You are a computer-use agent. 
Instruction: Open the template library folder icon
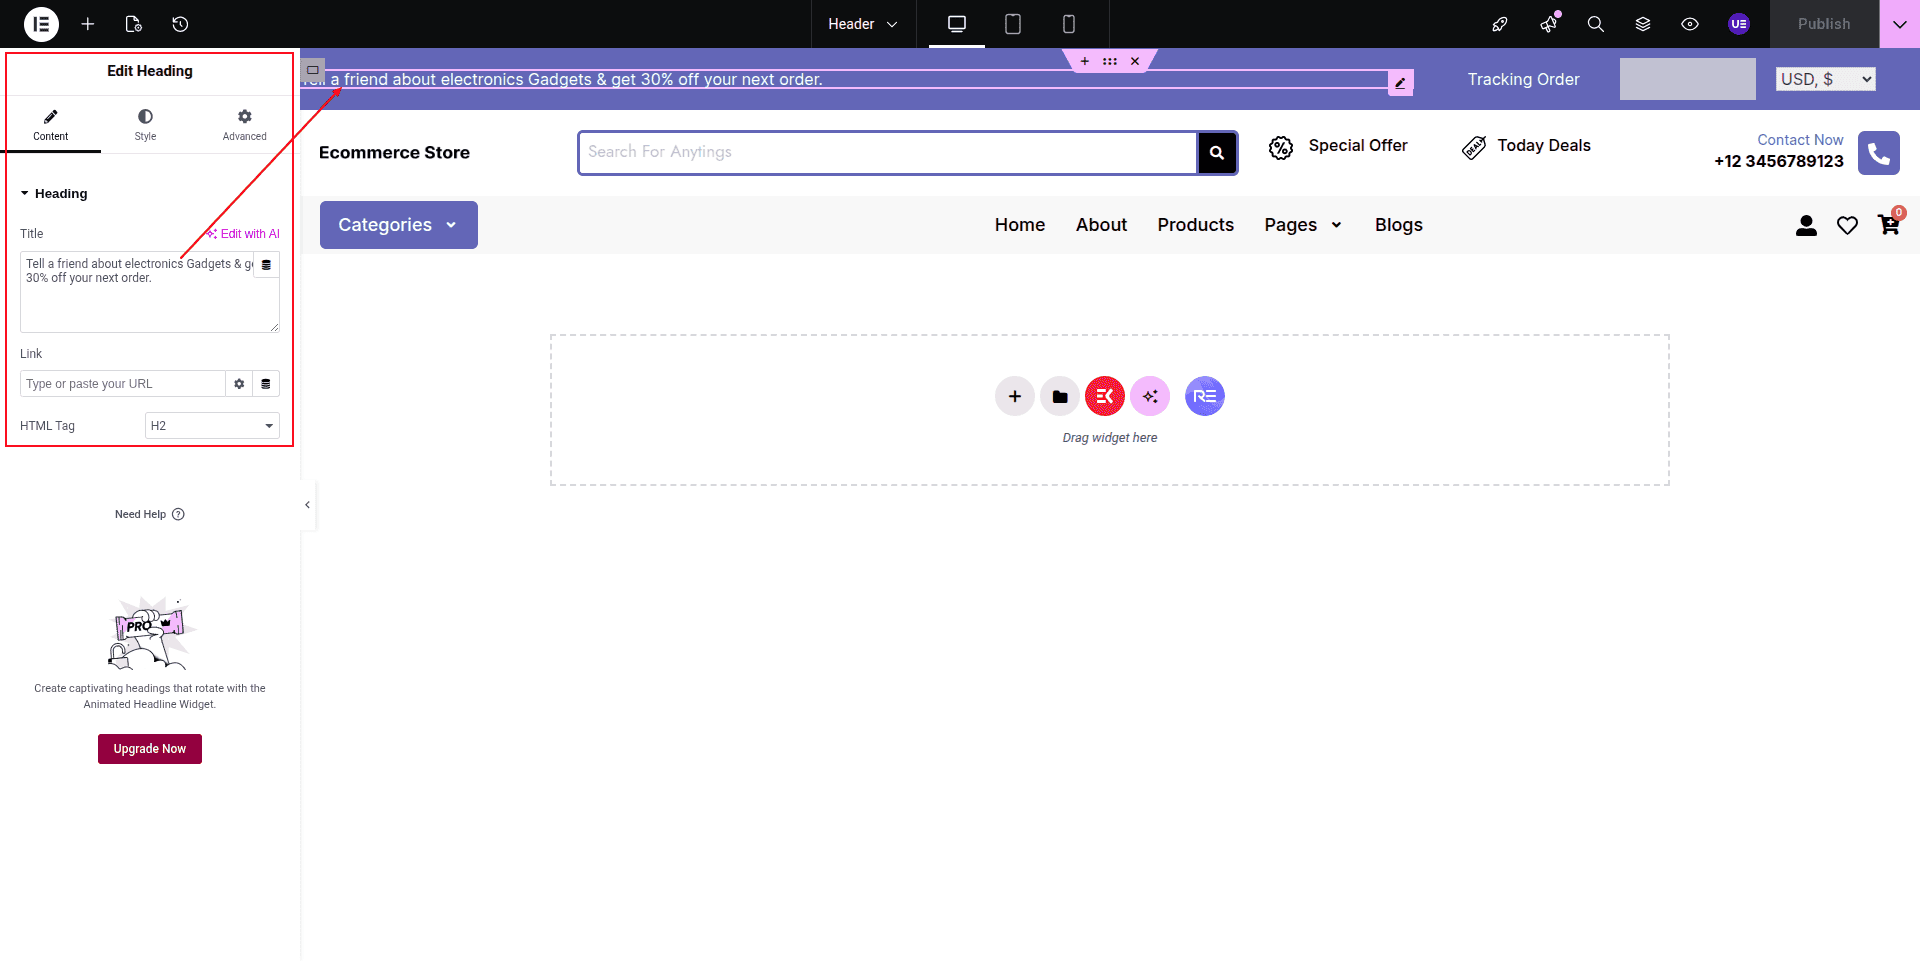(x=1059, y=397)
